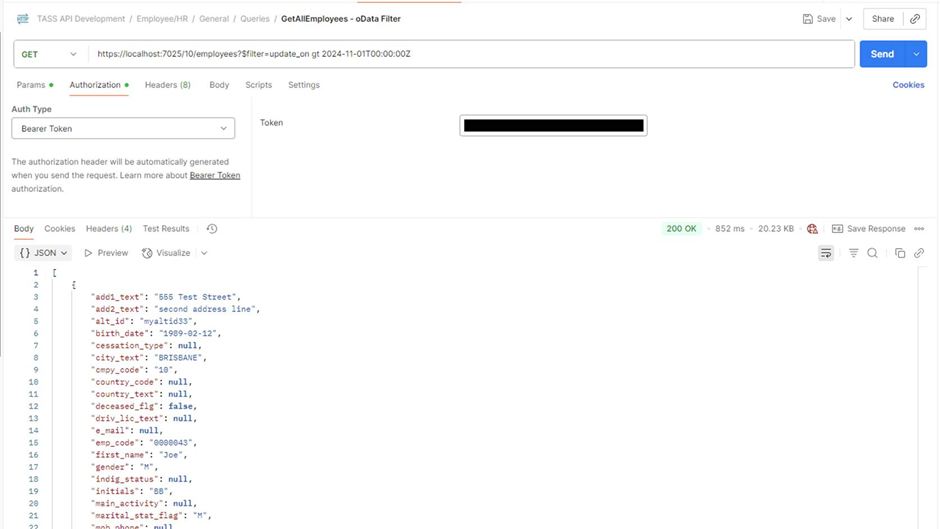Screen dimensions: 940x529
Task: Open the JSON format dropdown
Action: [x=44, y=253]
